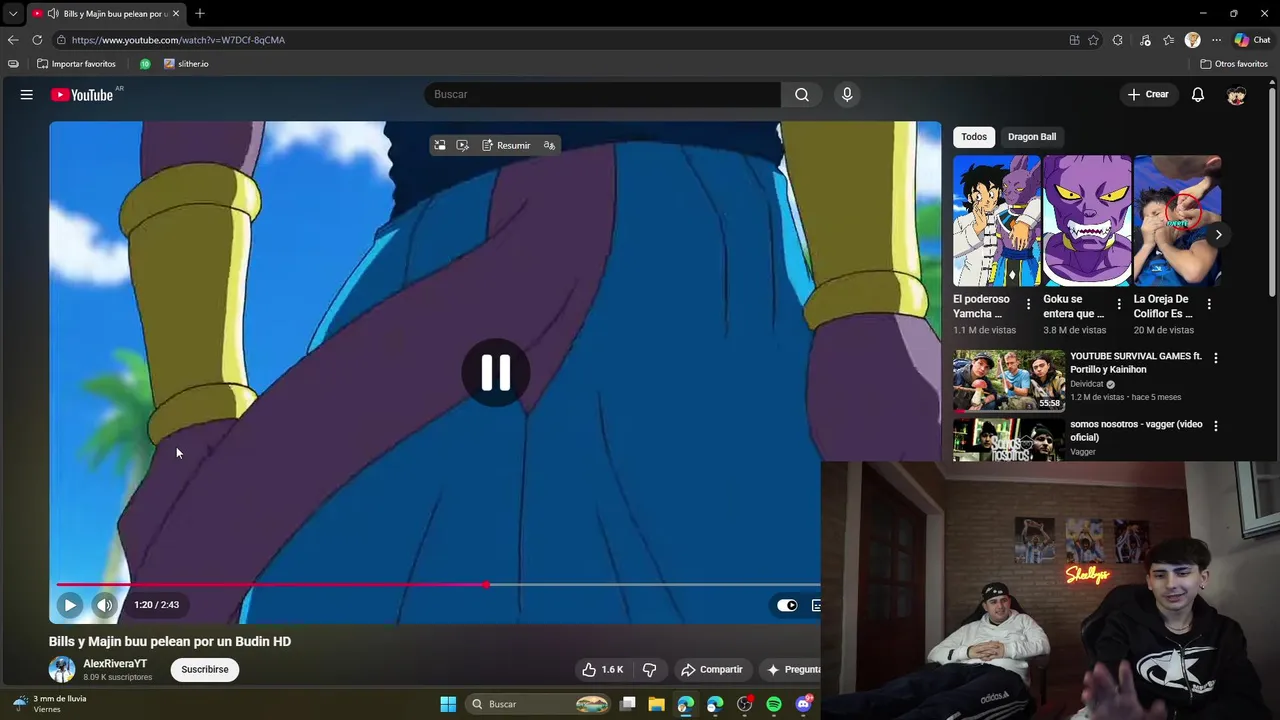Open the Otros favoritos folder
The image size is (1280, 720).
[1234, 64]
